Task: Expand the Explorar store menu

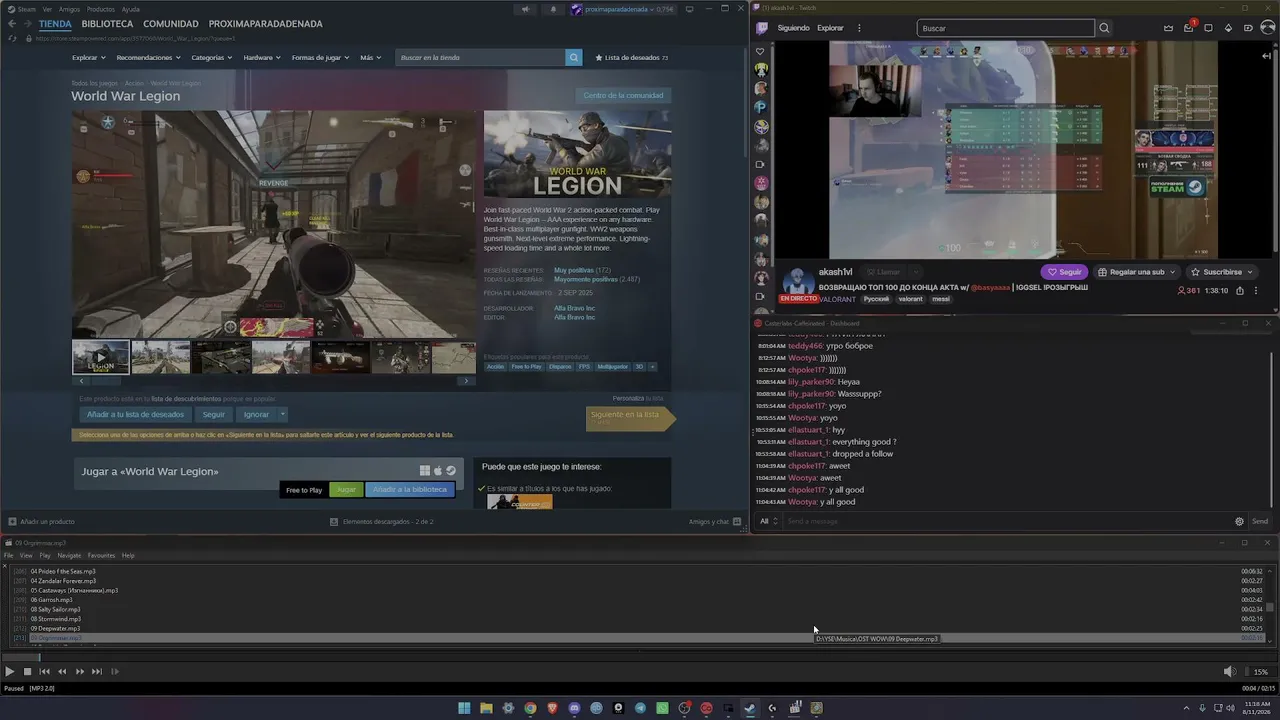Action: coord(88,58)
